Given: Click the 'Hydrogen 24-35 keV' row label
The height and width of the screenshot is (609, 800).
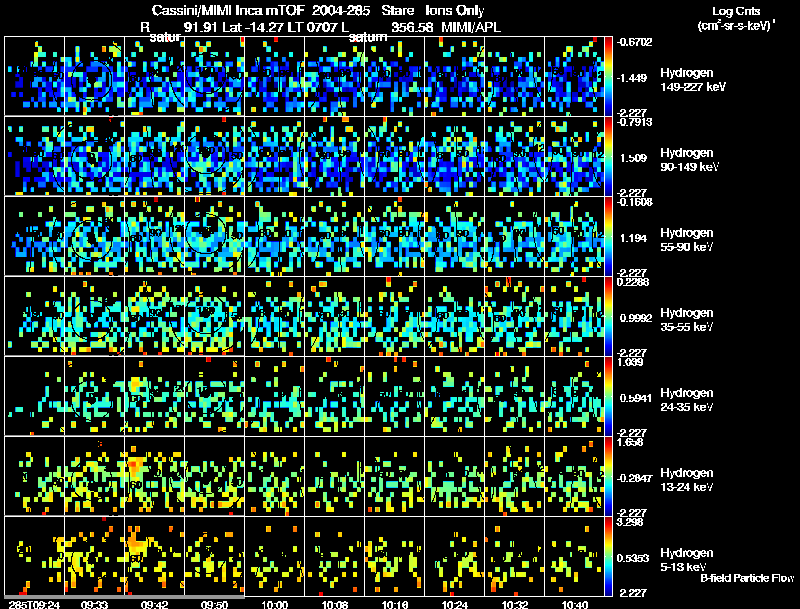Looking at the screenshot, I should 687,400.
